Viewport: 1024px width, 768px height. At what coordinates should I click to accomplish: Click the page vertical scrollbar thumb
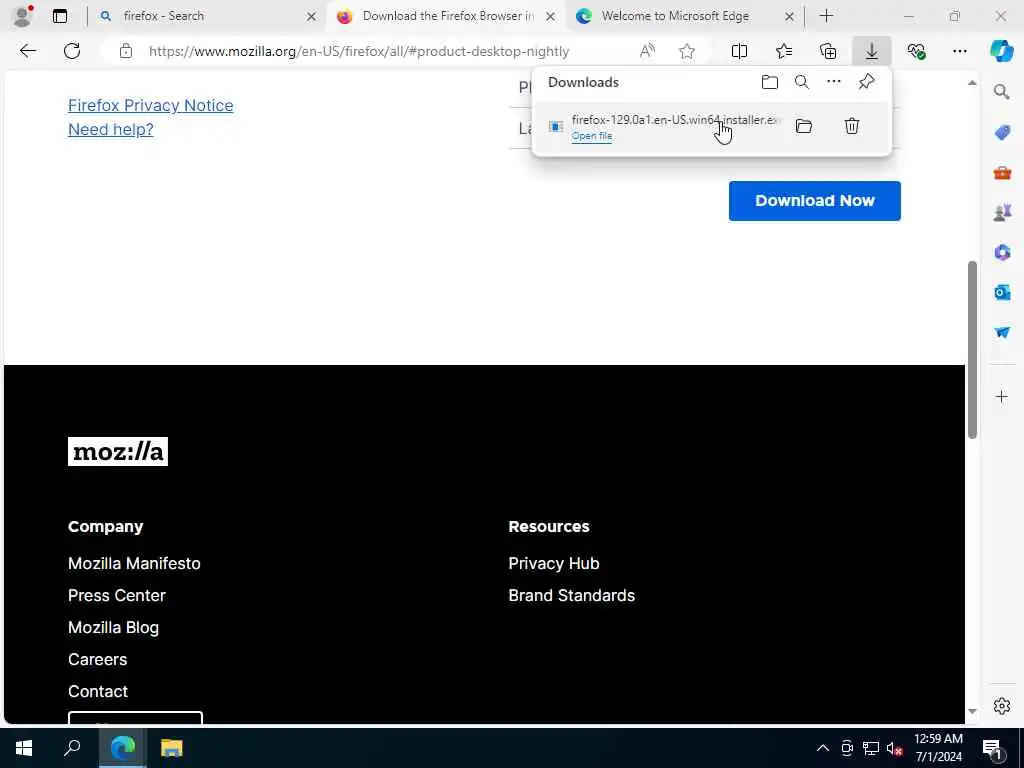pyautogui.click(x=972, y=349)
